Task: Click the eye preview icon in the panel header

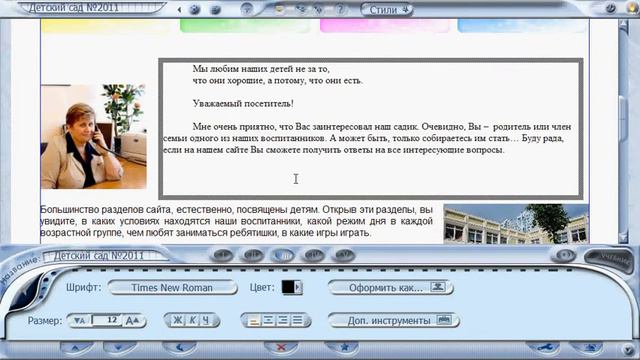Action: point(564,255)
